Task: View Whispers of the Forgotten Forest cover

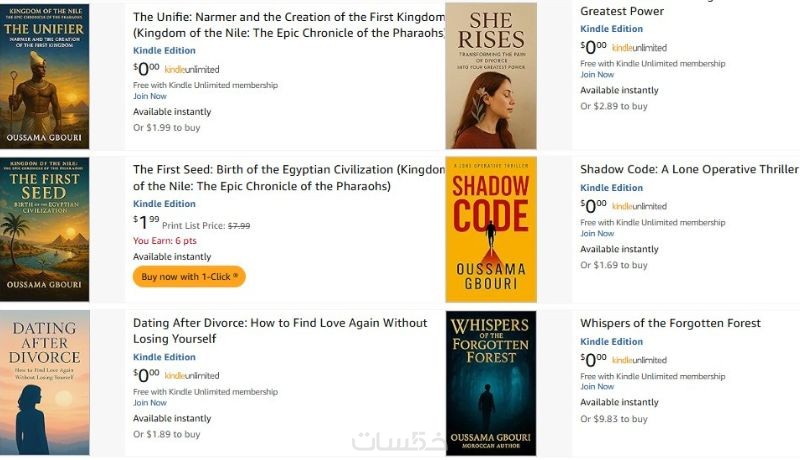Action: click(490, 383)
